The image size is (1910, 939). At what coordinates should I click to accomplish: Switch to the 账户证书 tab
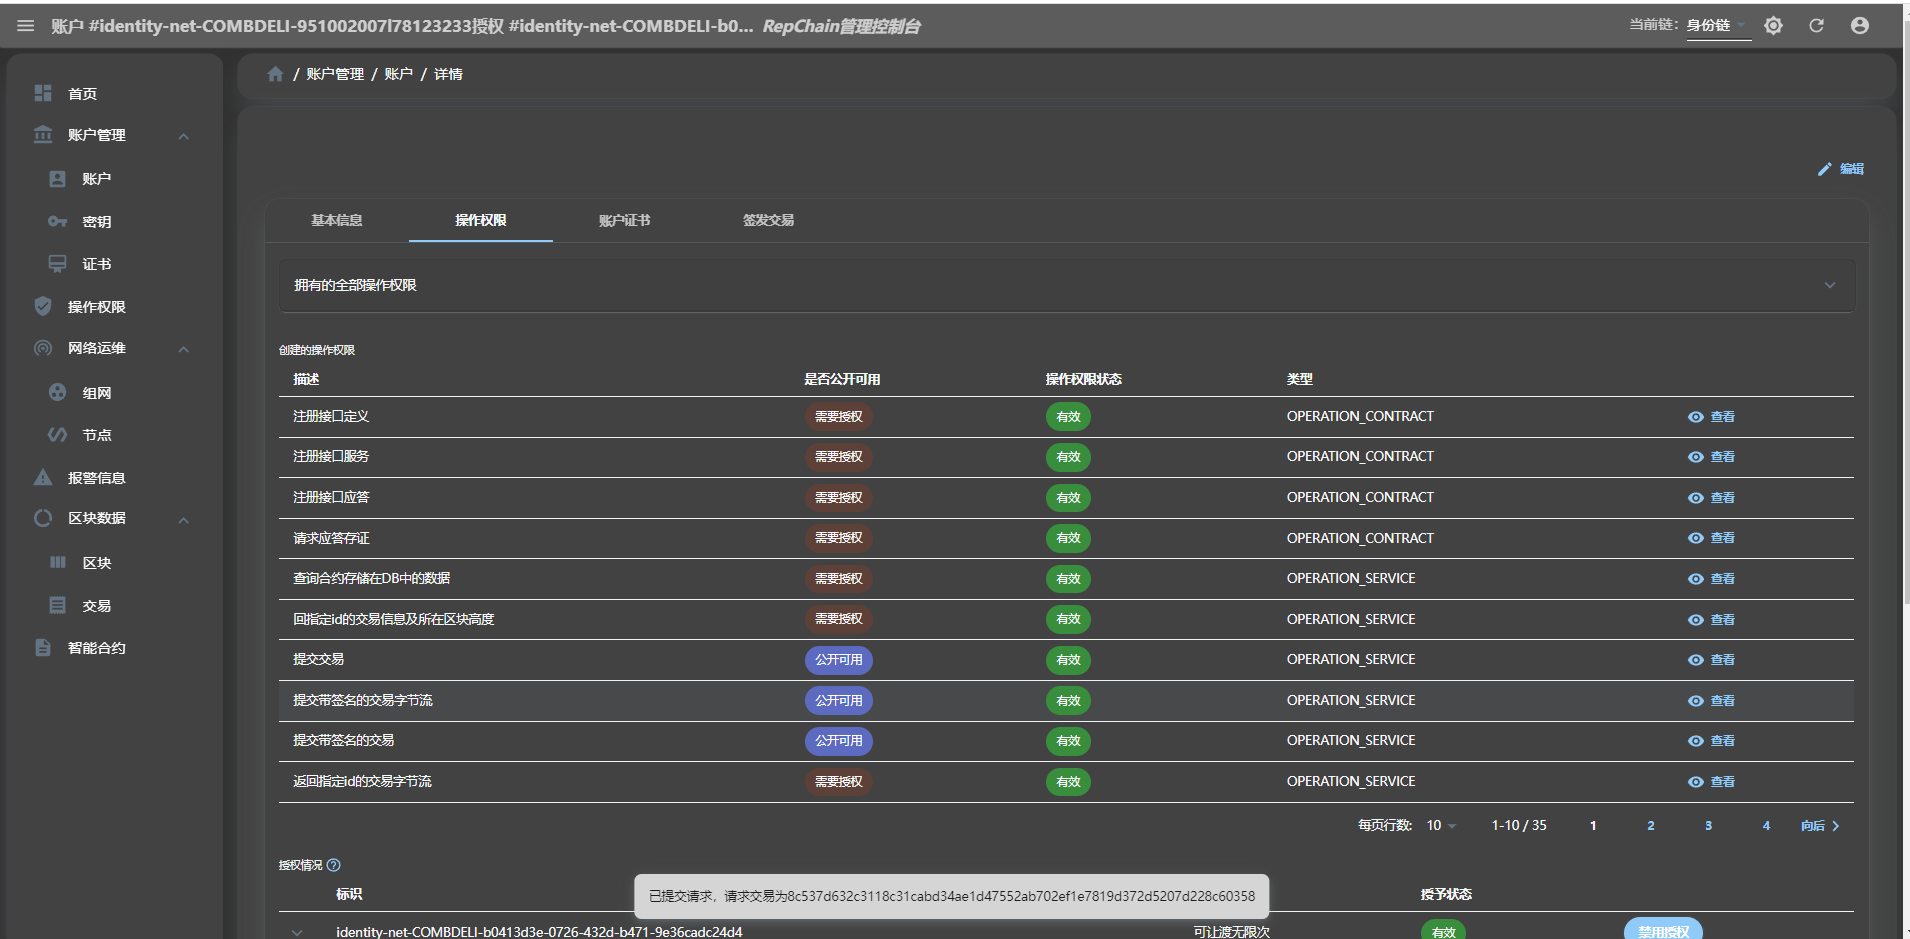click(625, 220)
